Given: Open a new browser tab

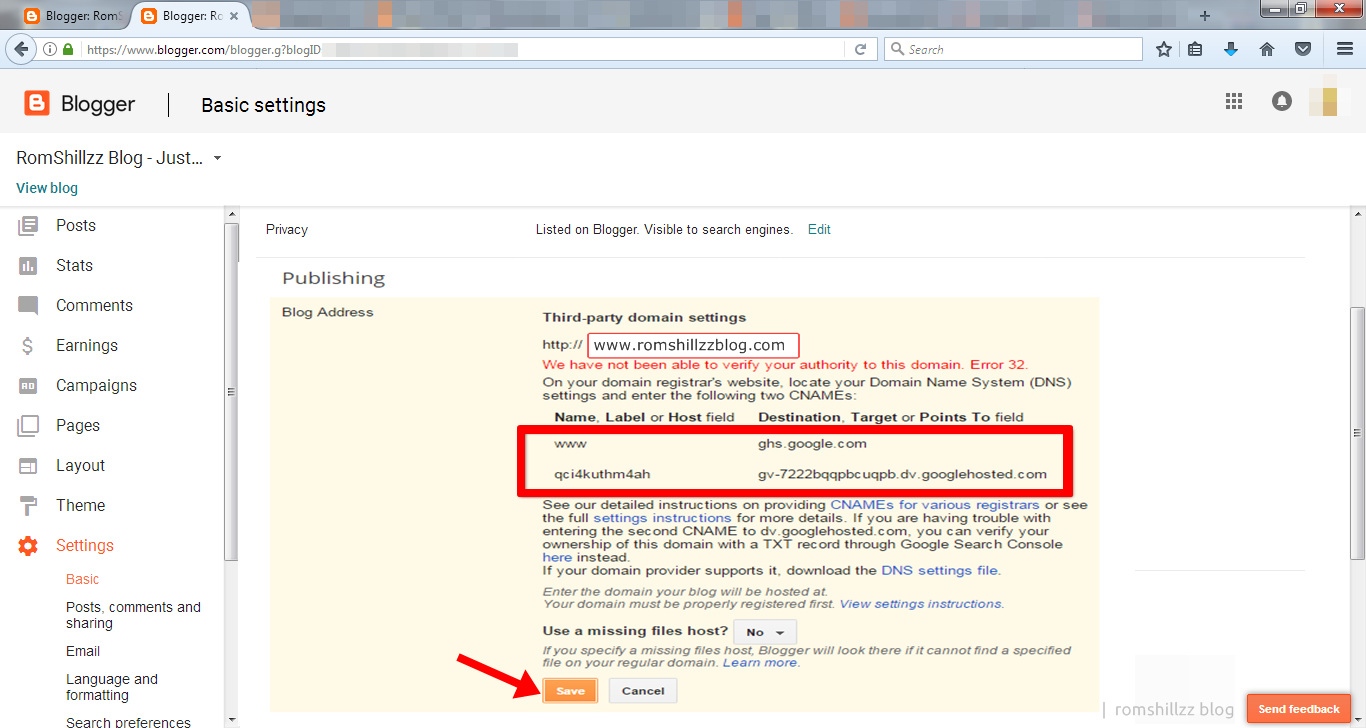Looking at the screenshot, I should tap(1205, 16).
